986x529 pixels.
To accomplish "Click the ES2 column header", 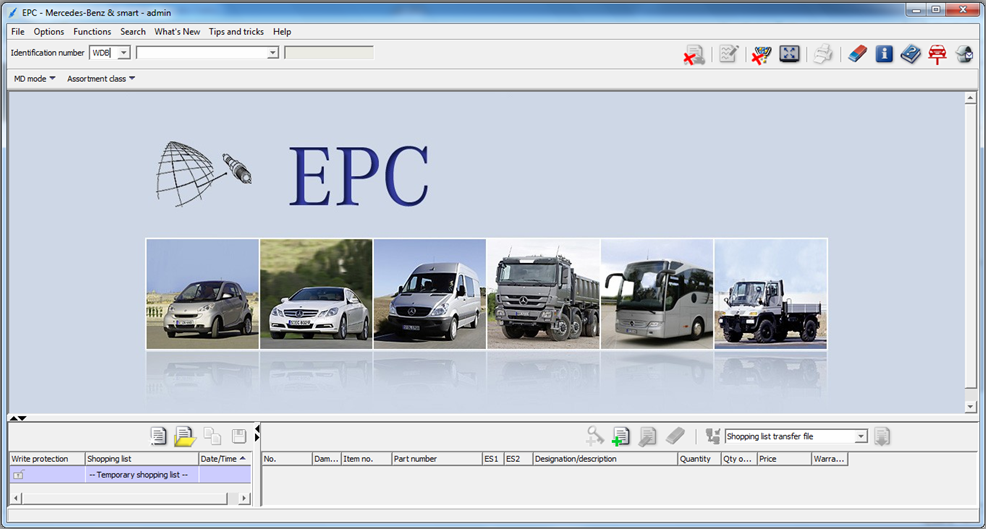I will (x=518, y=459).
